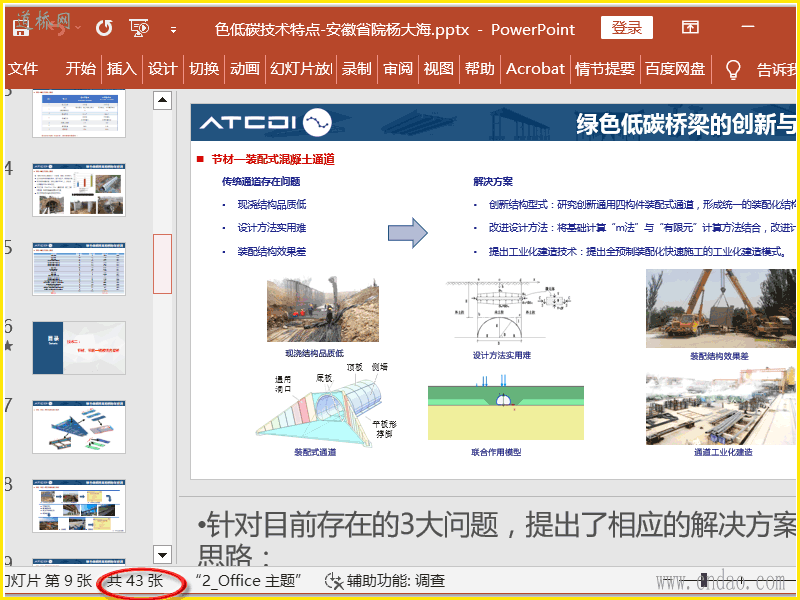Open the 文件 menu
Viewport: 800px width, 600px height.
point(23,69)
